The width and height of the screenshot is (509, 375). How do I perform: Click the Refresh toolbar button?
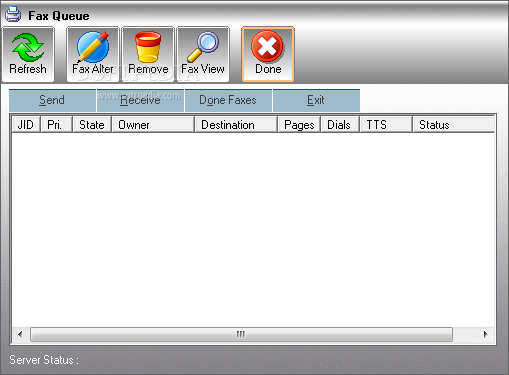28,54
